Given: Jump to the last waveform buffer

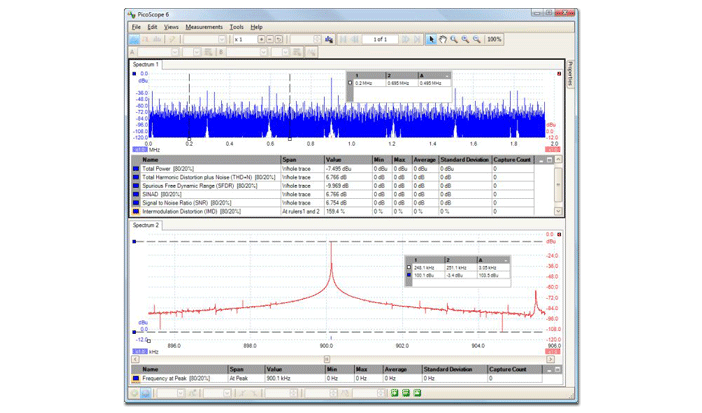Looking at the screenshot, I should [417, 39].
